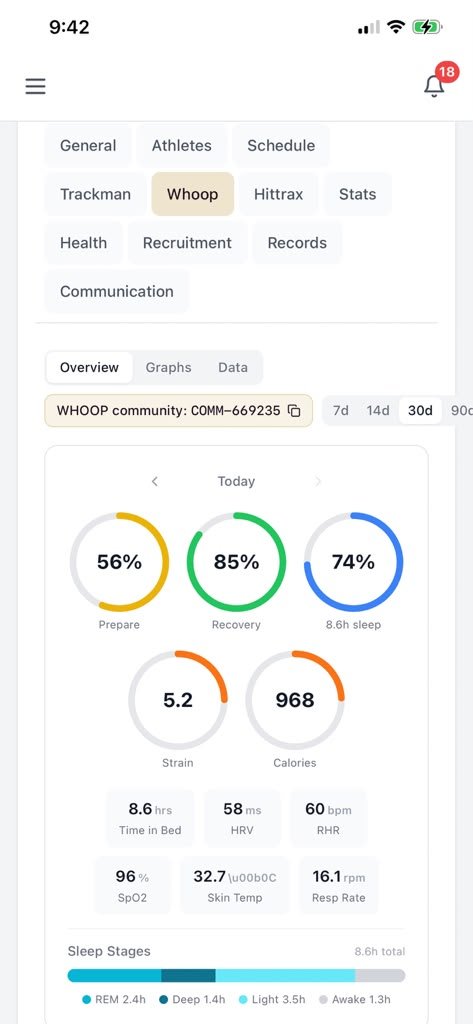Select the 7d time range
The image size is (473, 1024).
click(340, 411)
